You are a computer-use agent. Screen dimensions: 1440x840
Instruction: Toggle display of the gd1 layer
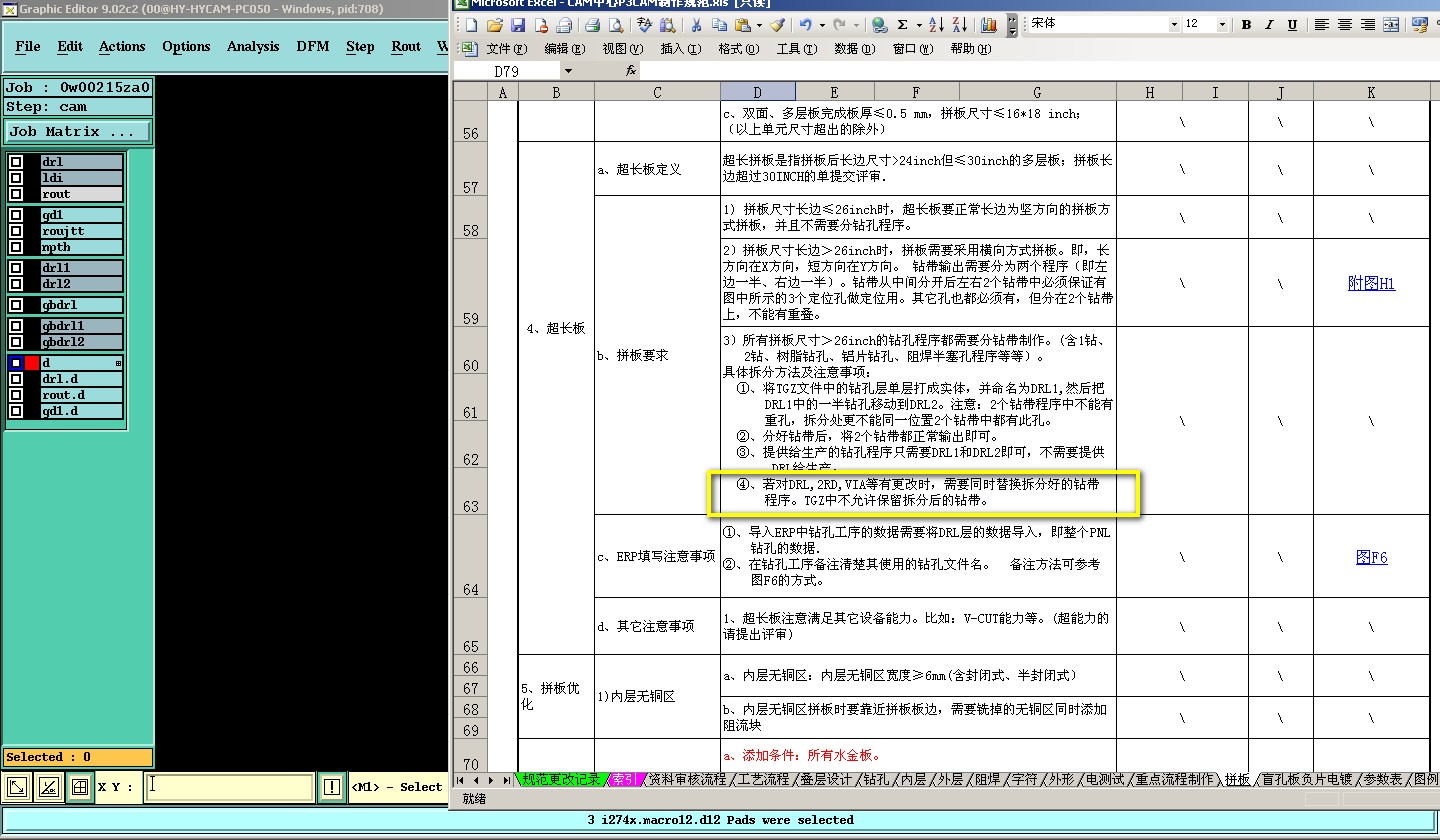tap(16, 215)
